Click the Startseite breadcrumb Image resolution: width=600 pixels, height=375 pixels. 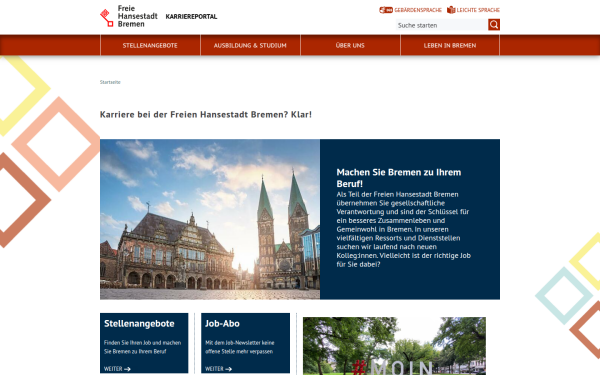(x=110, y=82)
